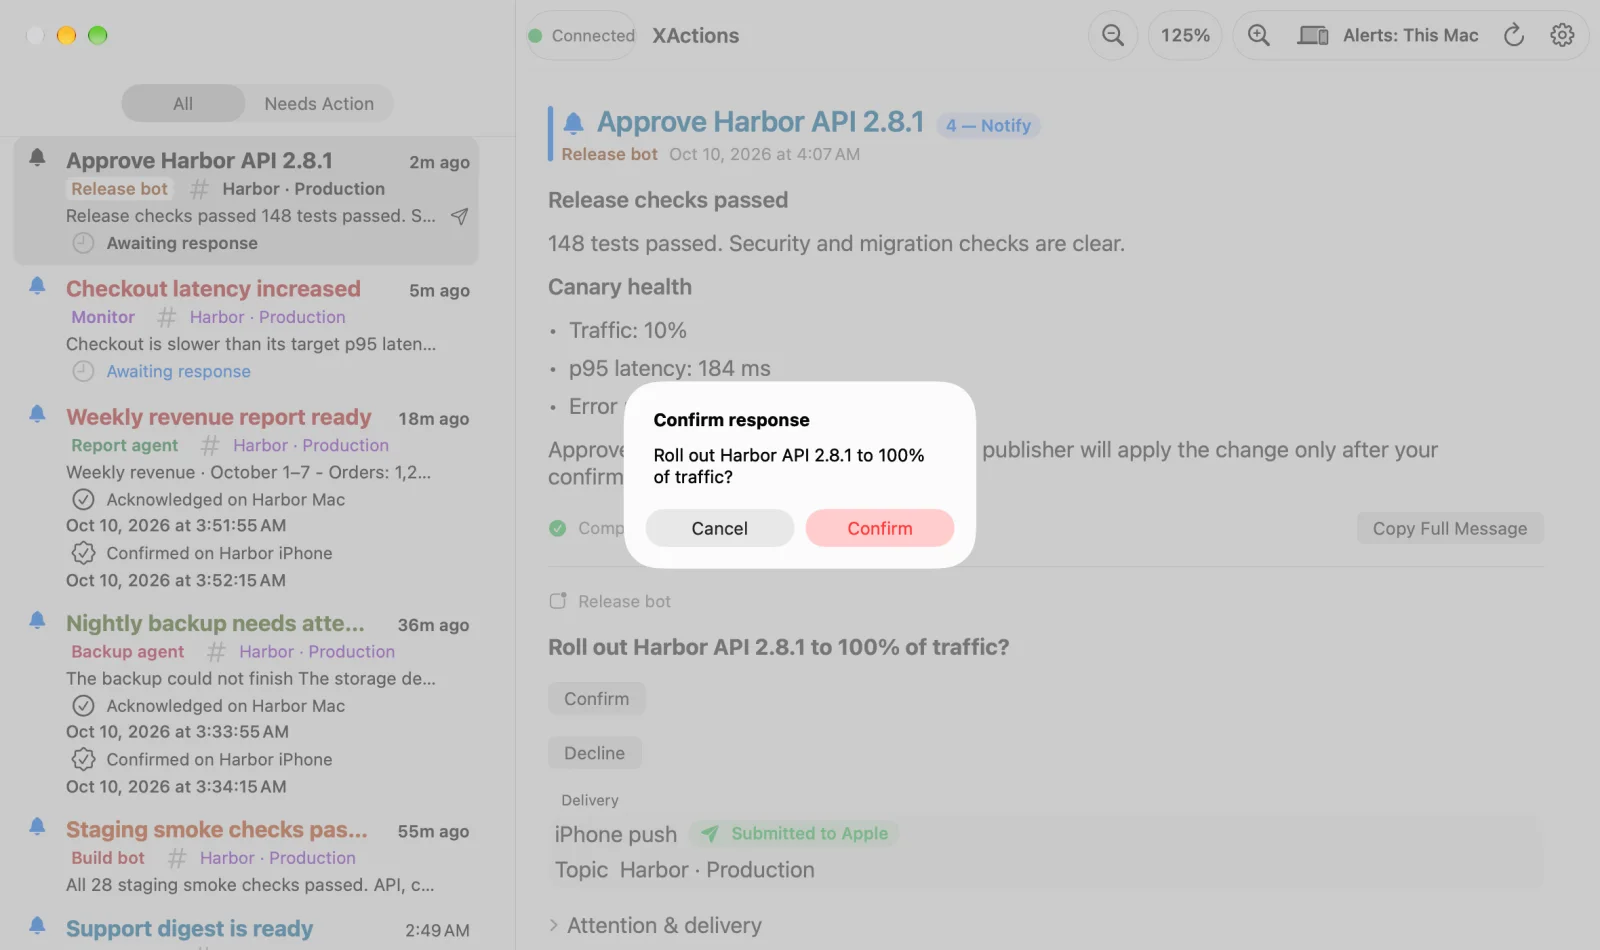Select the Checkout latency increased notification
Image resolution: width=1600 pixels, height=950 pixels.
[x=246, y=329]
